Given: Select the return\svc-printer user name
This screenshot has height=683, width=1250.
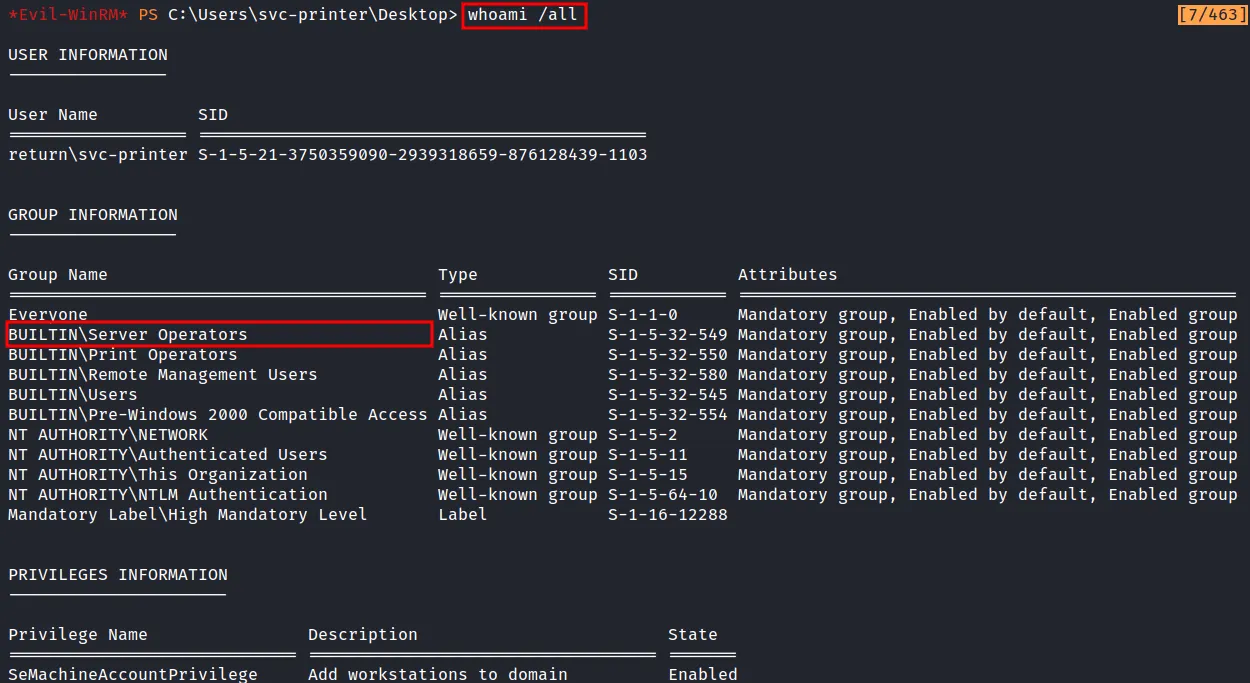Looking at the screenshot, I should pos(97,154).
